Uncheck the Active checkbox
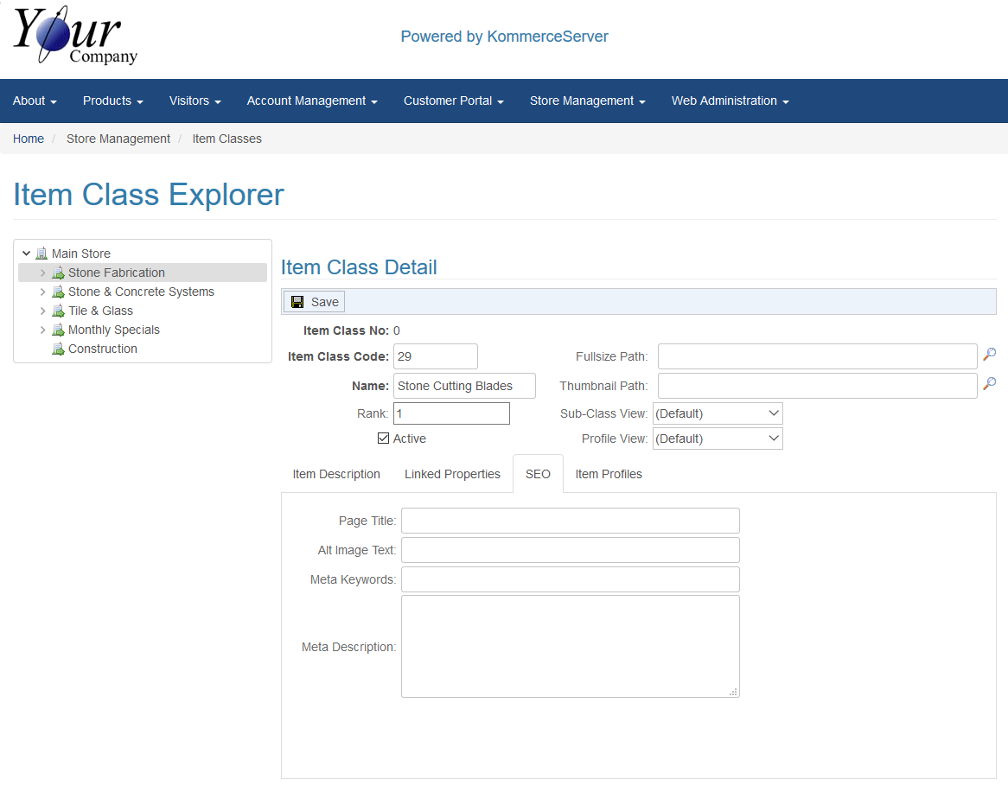The height and width of the screenshot is (805, 1008). click(x=383, y=438)
